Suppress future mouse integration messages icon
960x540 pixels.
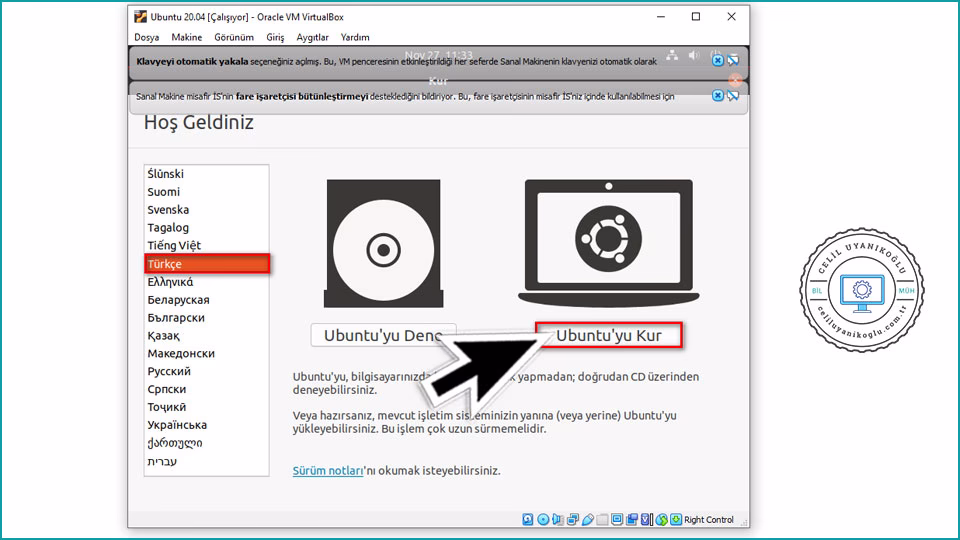pyautogui.click(x=733, y=96)
